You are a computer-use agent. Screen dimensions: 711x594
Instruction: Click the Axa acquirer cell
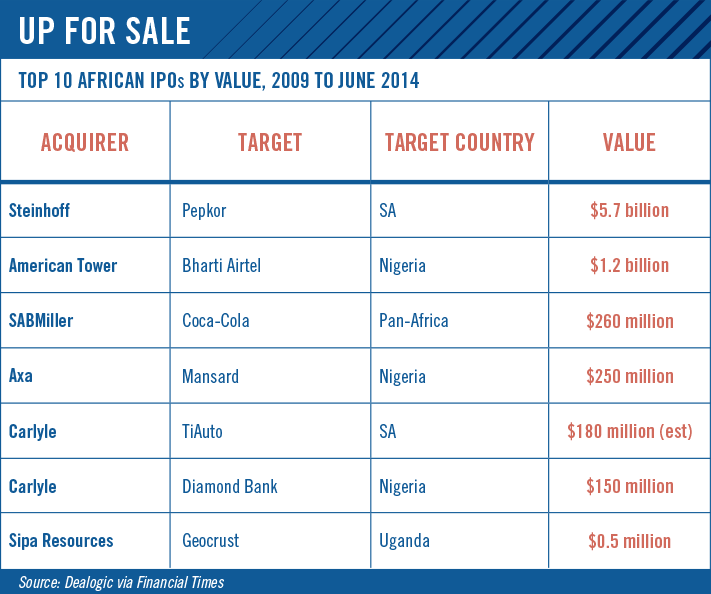(20, 376)
